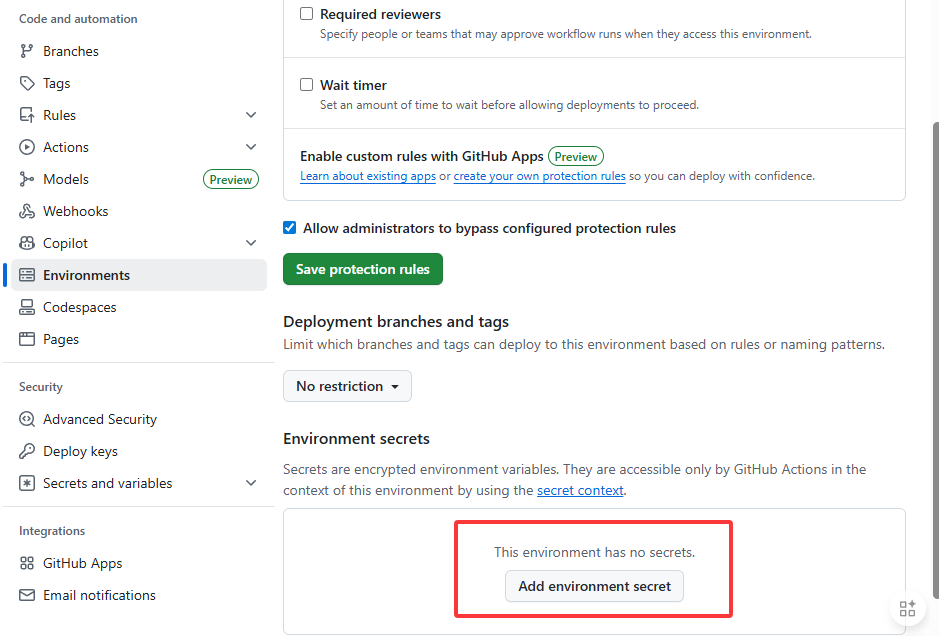This screenshot has width=939, height=636.
Task: Open the No restriction dropdown
Action: (x=347, y=386)
